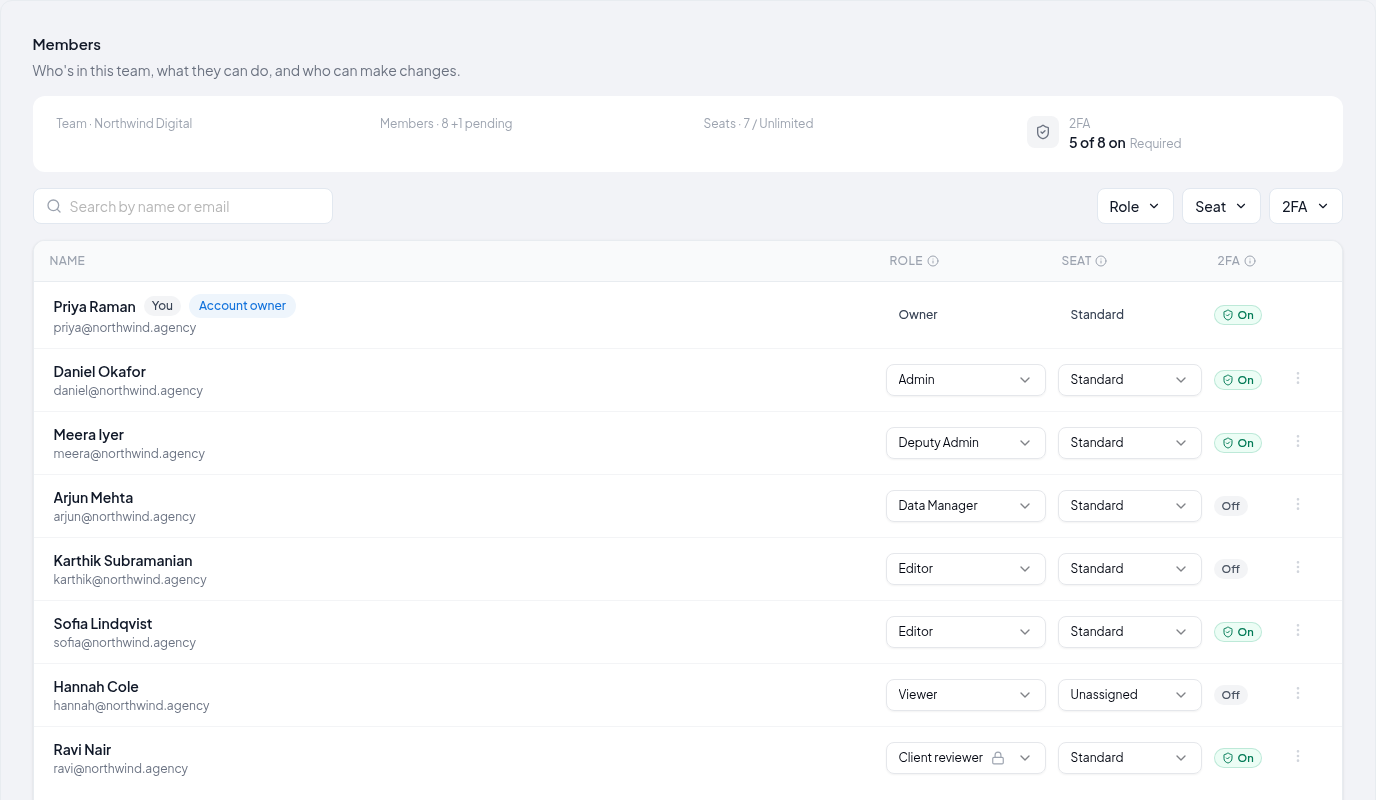1376x800 pixels.
Task: Click the 2FA column info icon
Action: click(x=1250, y=261)
